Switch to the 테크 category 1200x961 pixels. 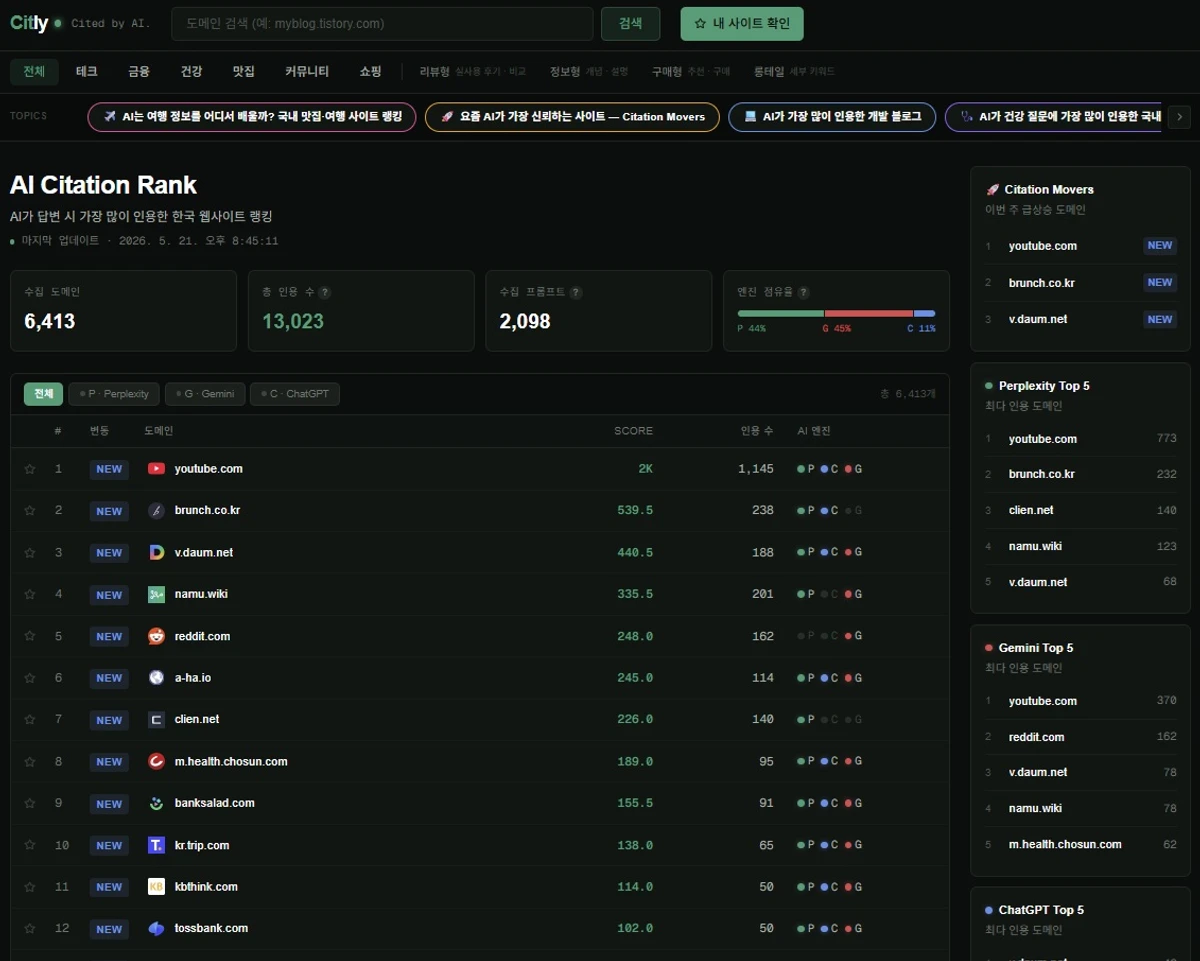click(87, 71)
